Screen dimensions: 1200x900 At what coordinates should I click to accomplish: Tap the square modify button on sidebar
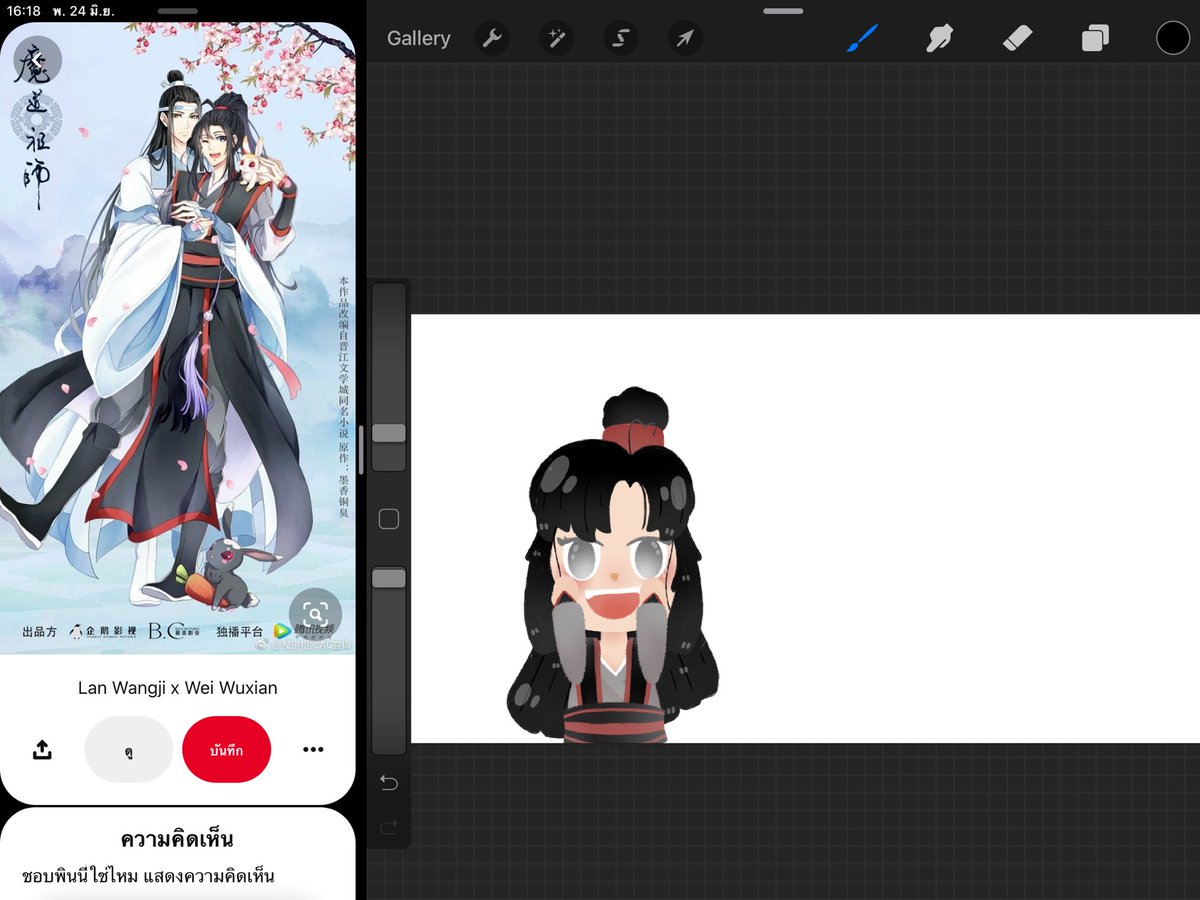point(389,519)
